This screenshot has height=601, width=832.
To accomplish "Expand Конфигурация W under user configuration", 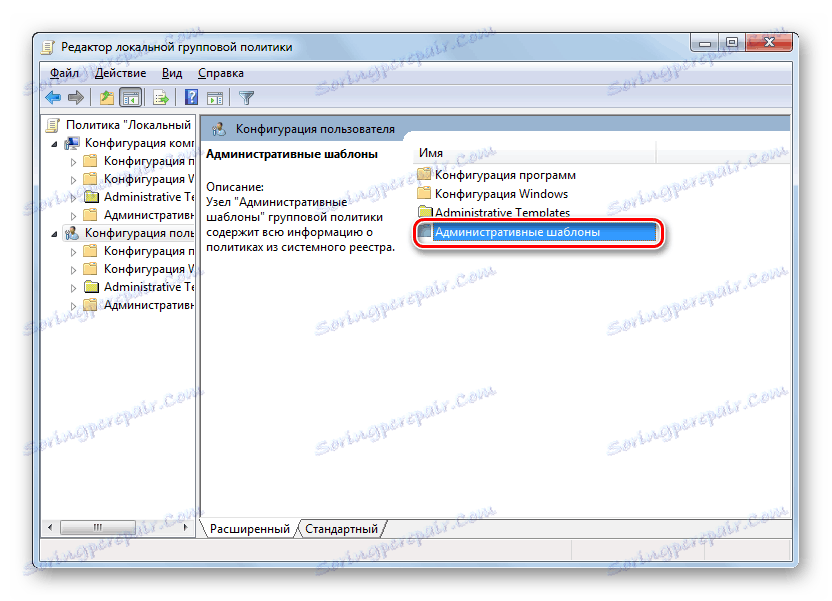I will 73,270.
